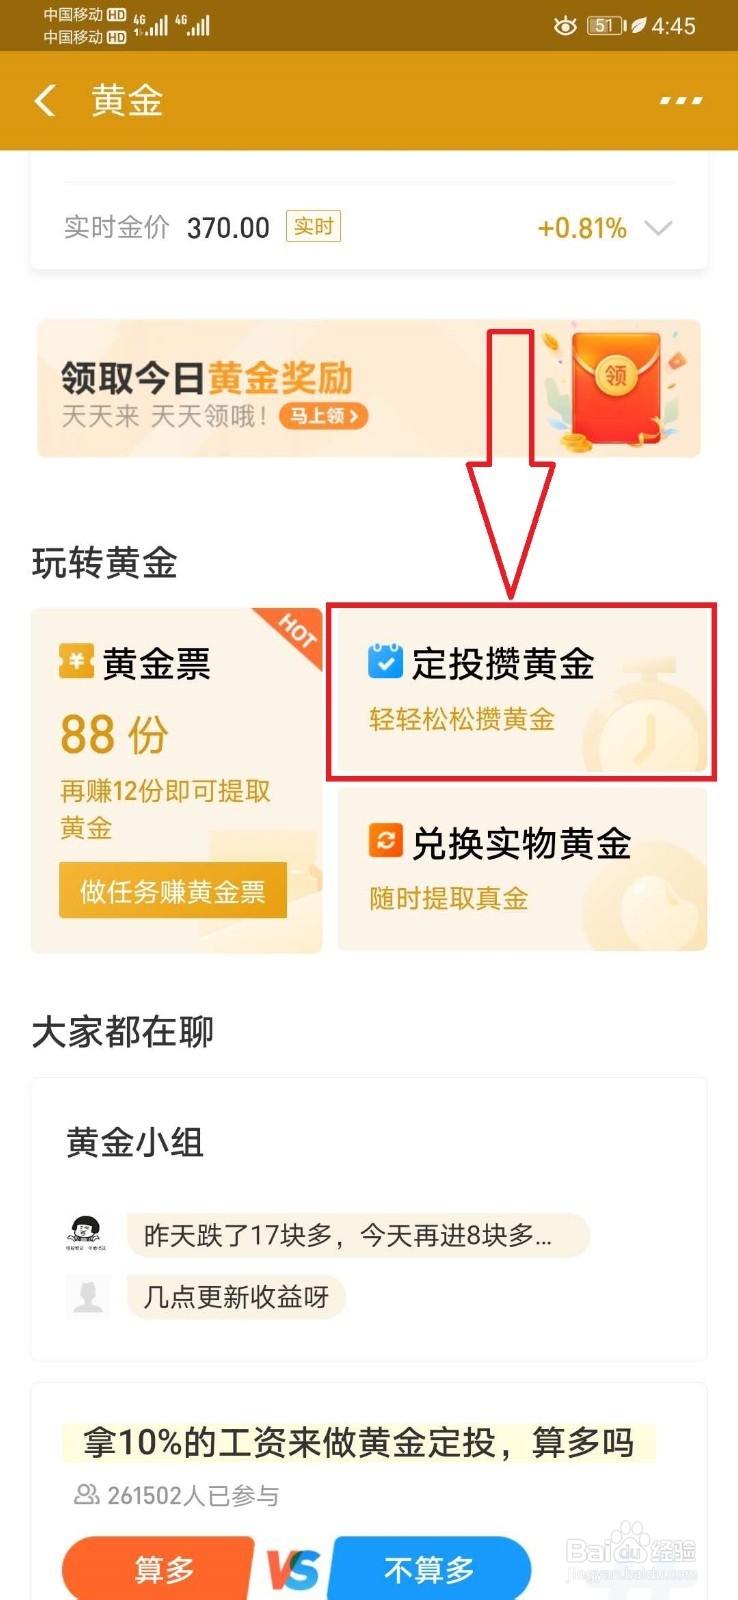This screenshot has height=1600, width=738.
Task: Tap the orange exchange swap icon
Action: pyautogui.click(x=385, y=840)
